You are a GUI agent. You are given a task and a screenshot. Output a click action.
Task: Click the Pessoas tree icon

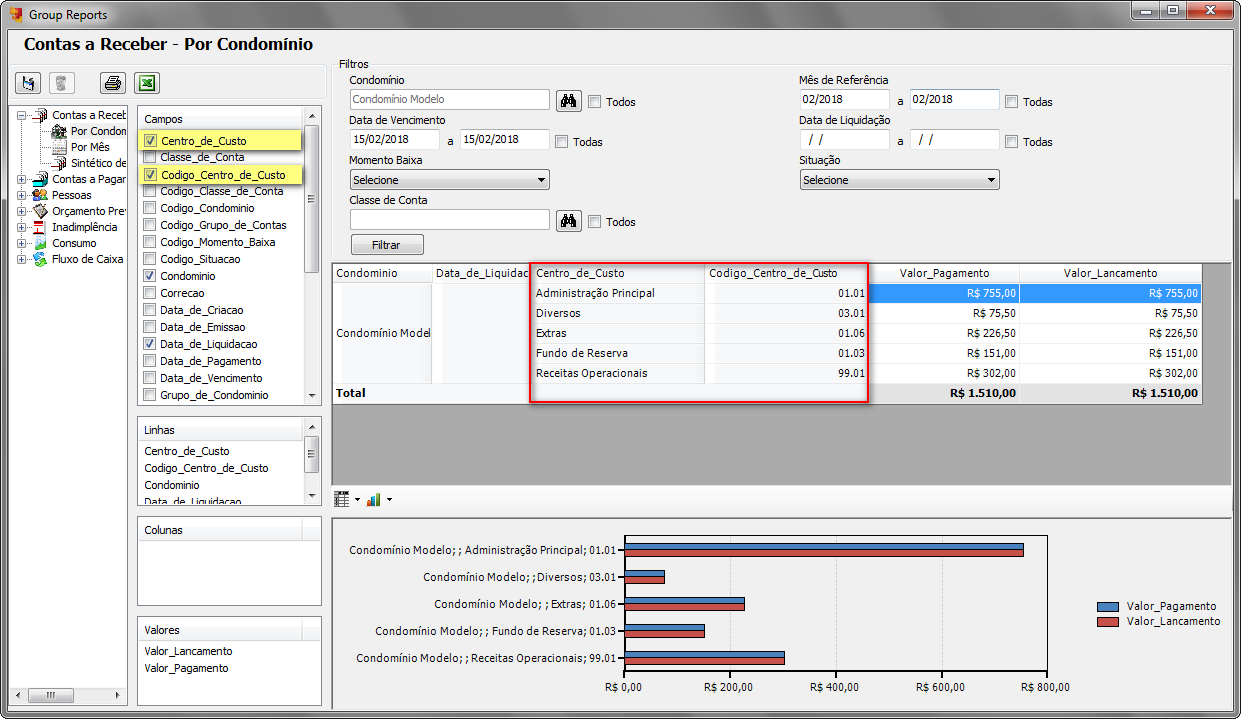point(40,195)
